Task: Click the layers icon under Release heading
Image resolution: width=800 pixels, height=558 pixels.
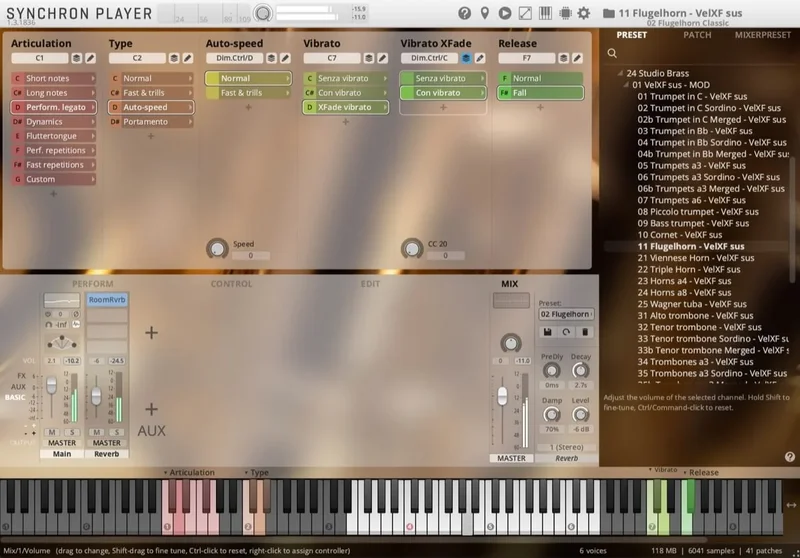Action: point(564,58)
